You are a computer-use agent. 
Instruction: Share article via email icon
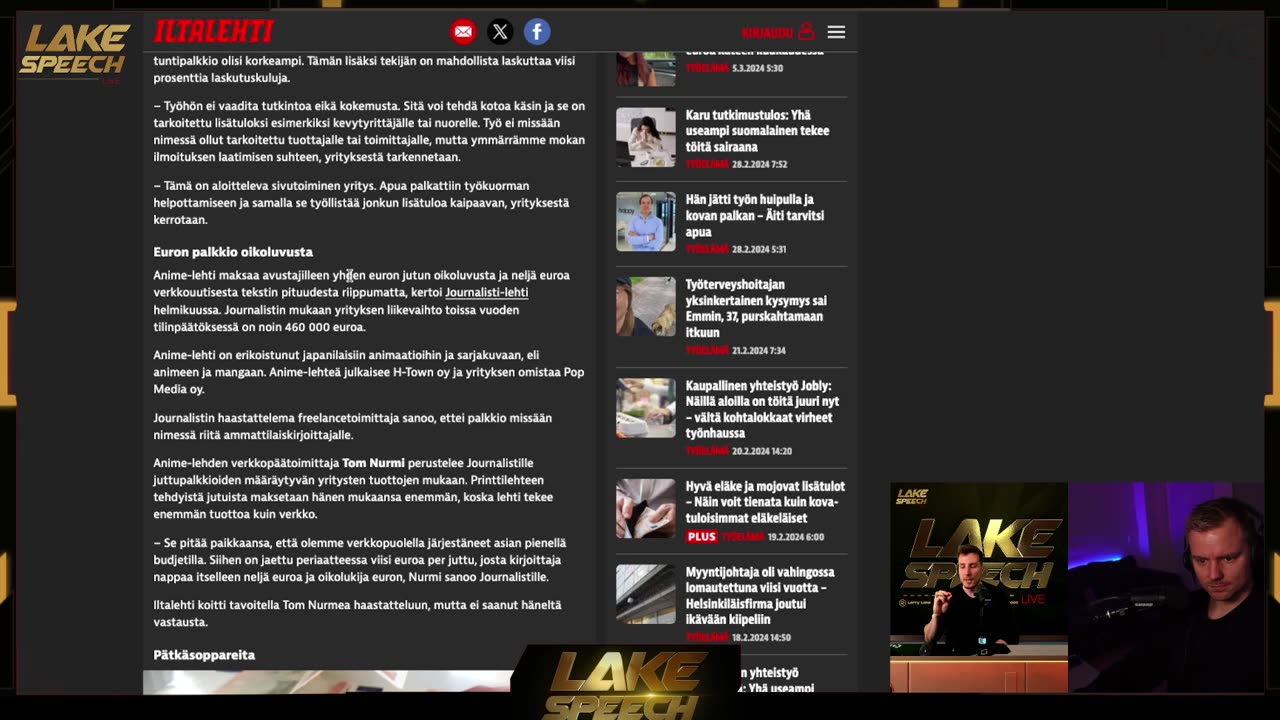(463, 32)
